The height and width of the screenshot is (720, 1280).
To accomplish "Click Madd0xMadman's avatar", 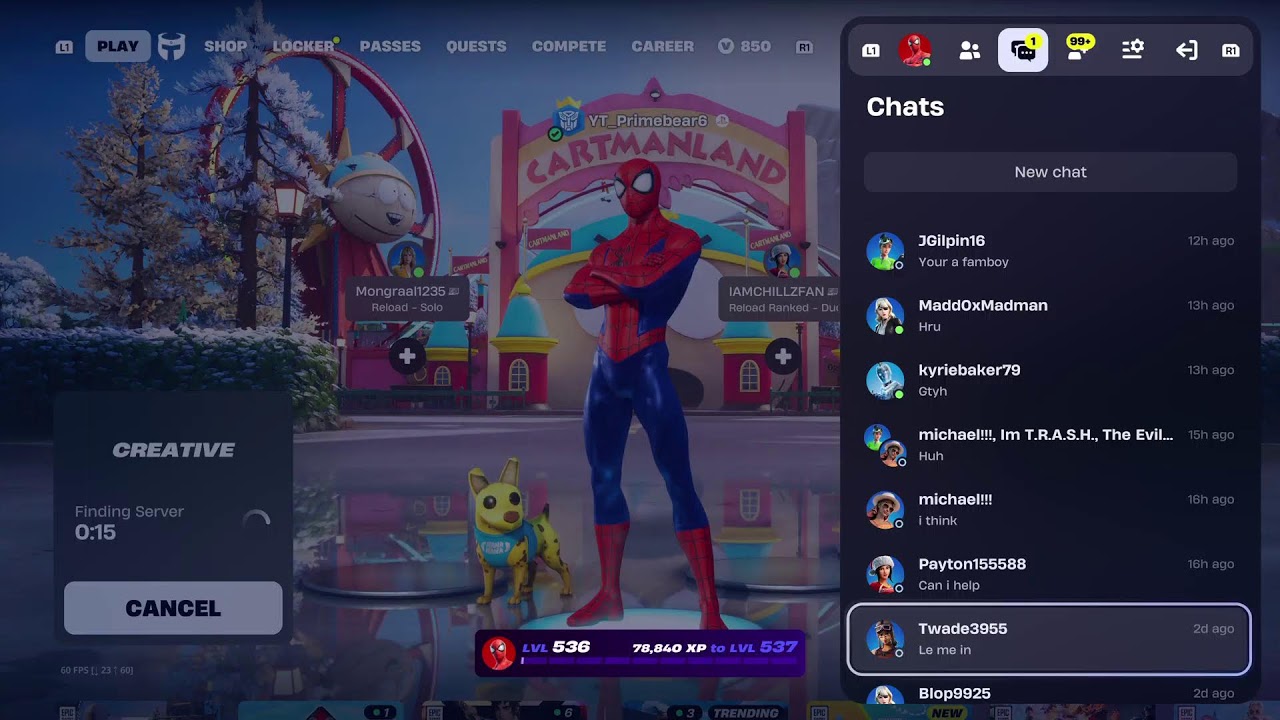I will click(885, 316).
